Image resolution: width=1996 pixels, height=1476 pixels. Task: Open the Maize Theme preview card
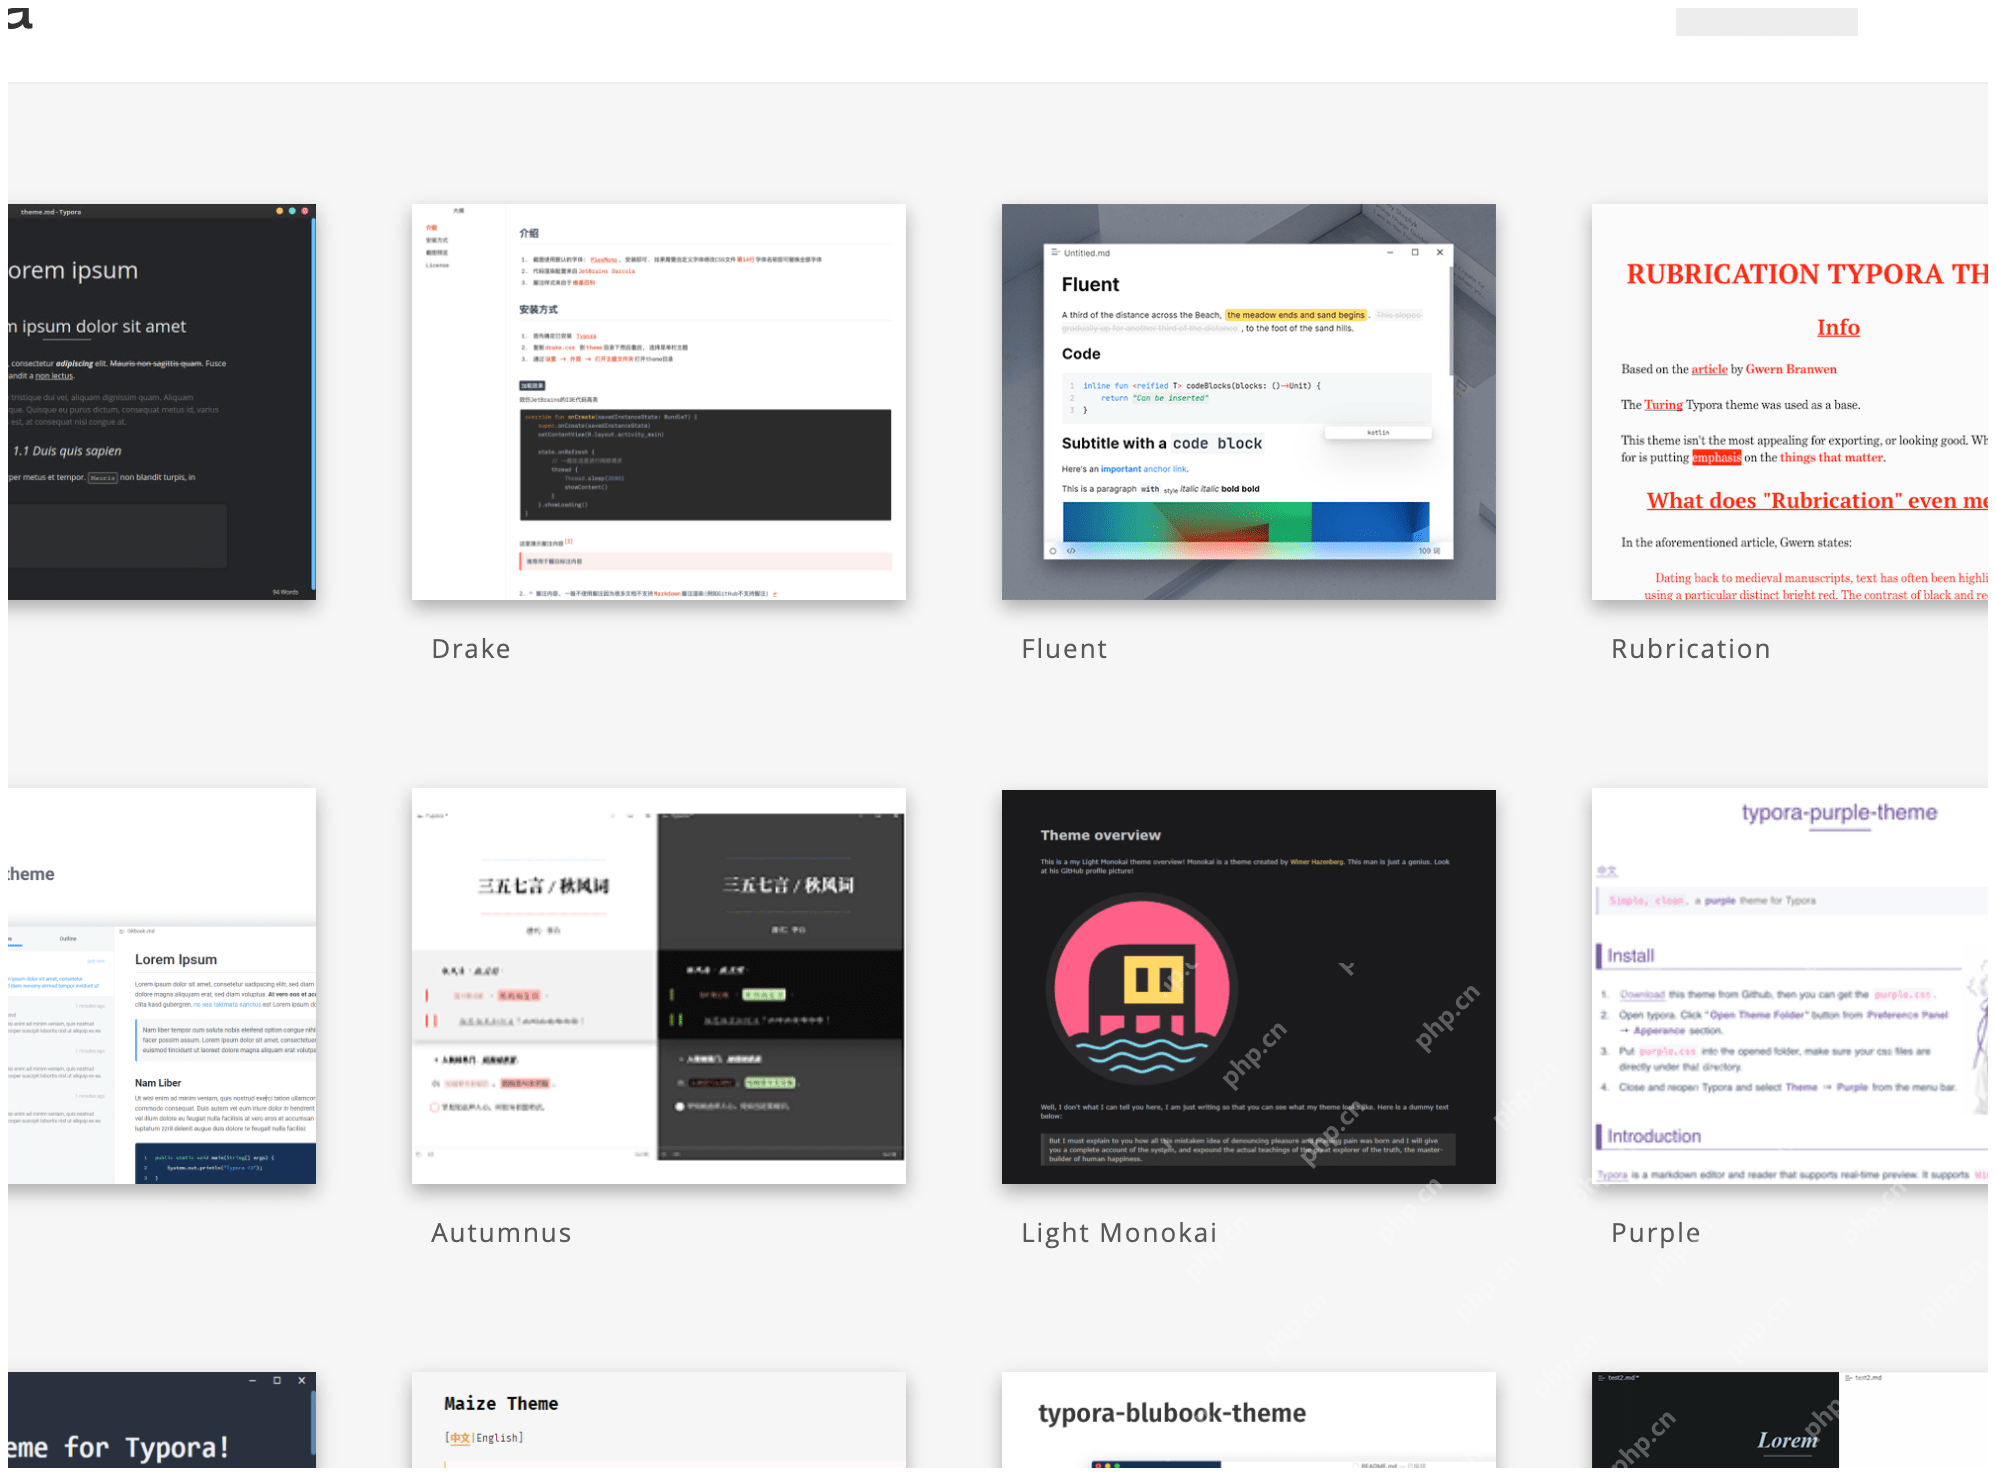click(659, 1422)
